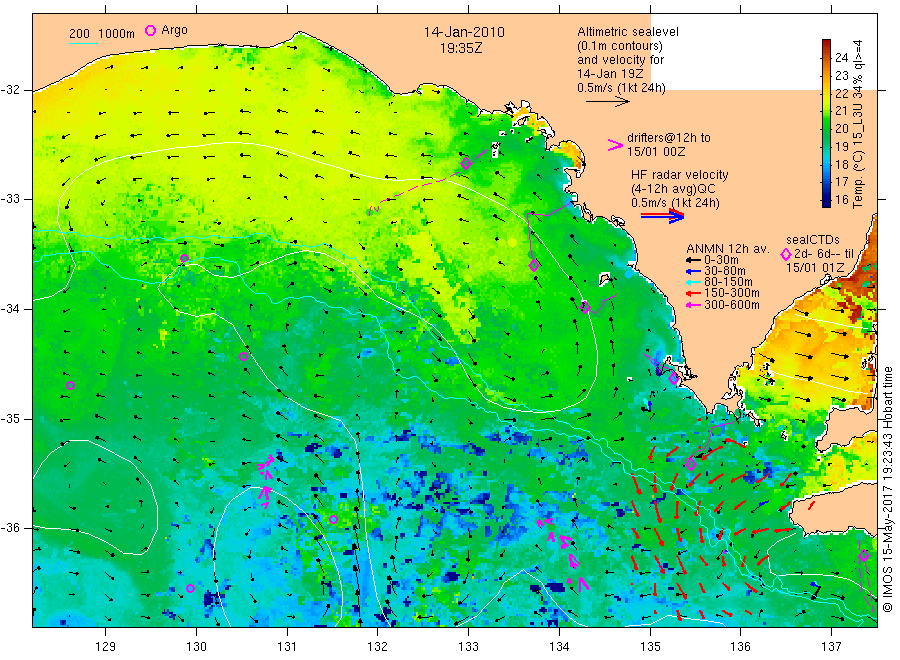Click the green 20°C band on colorbar
This screenshot has height=660, width=900.
(x=827, y=129)
